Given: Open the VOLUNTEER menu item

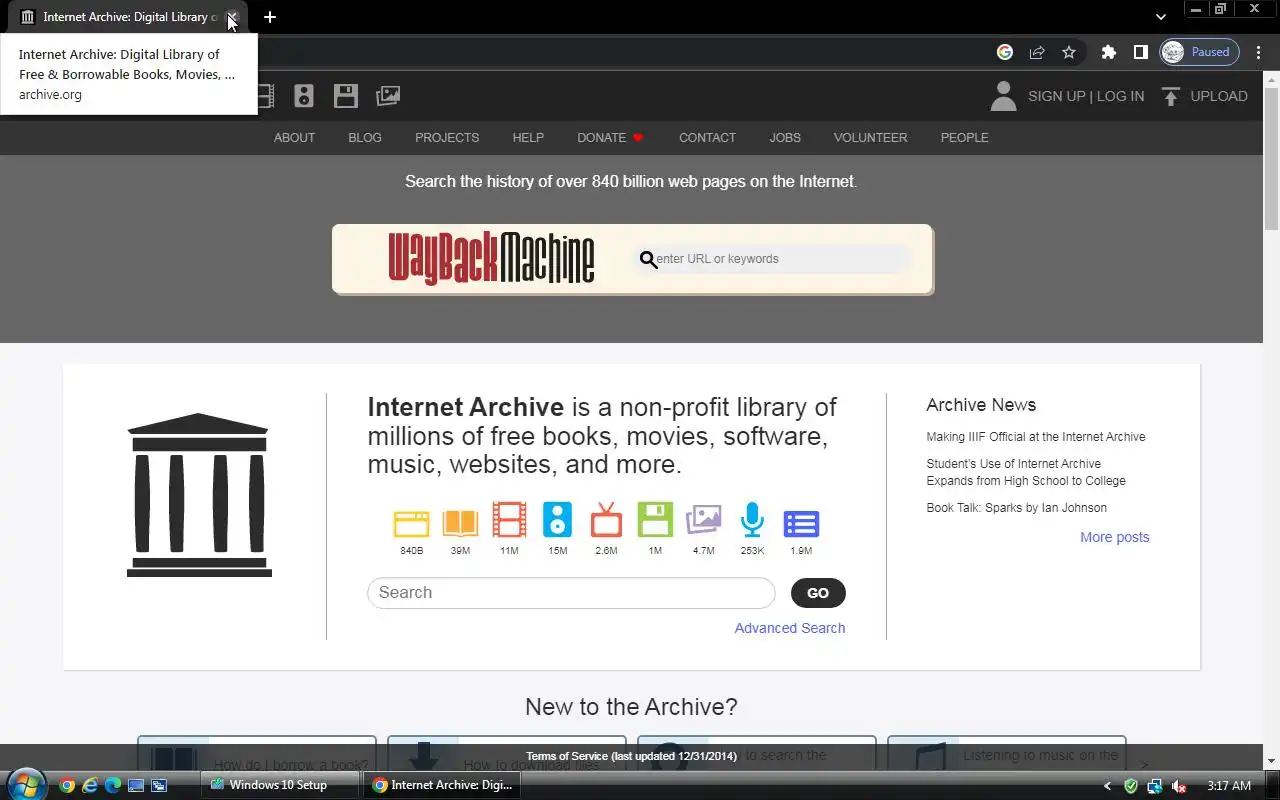Looking at the screenshot, I should (871, 138).
